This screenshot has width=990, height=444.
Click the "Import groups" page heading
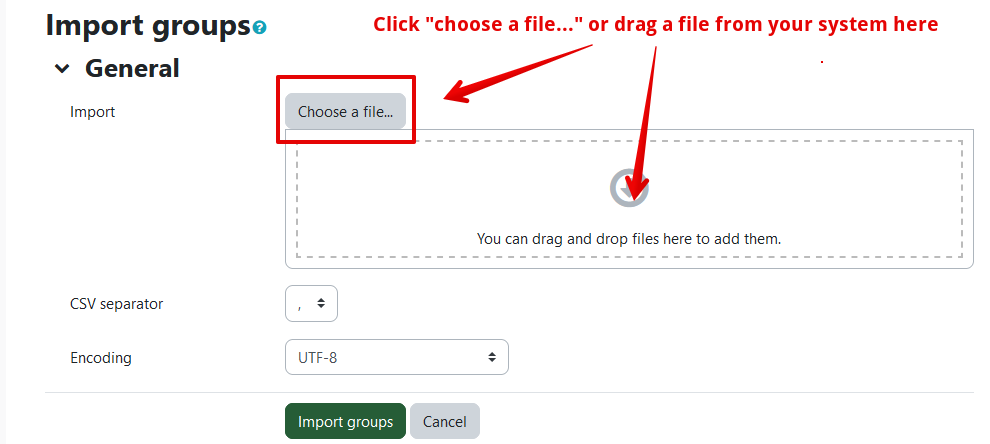(x=148, y=25)
